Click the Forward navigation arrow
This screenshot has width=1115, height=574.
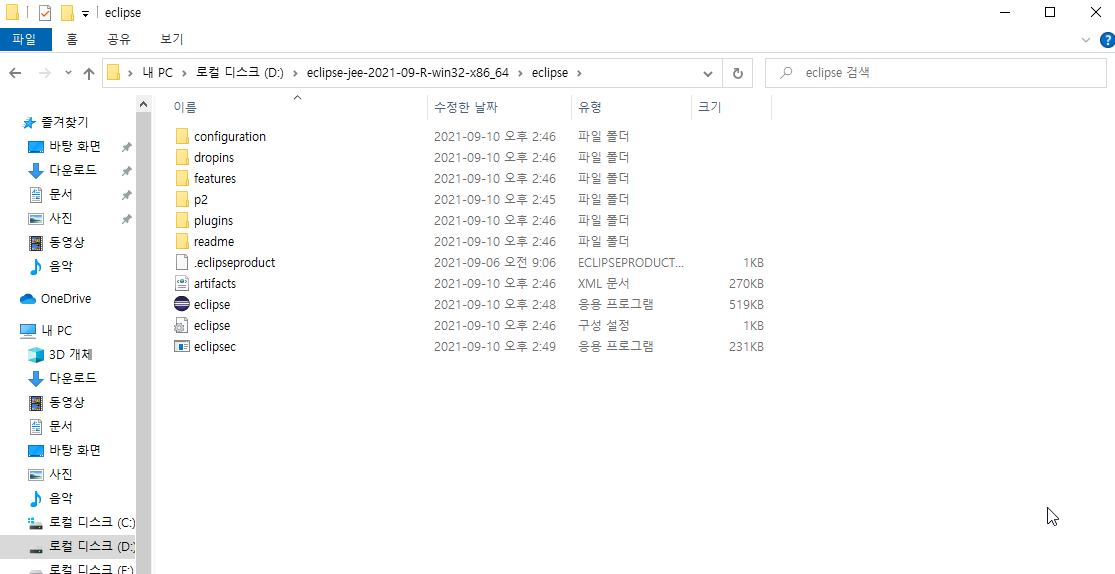(44, 73)
